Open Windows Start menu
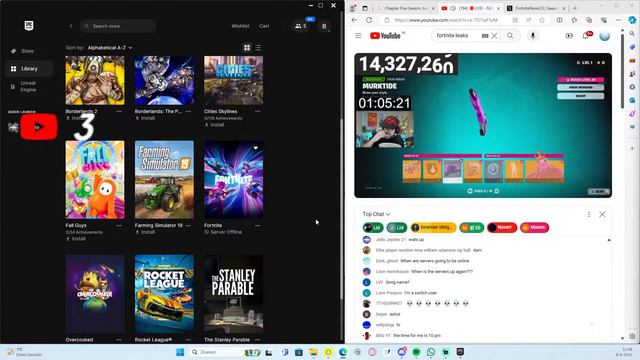The height and width of the screenshot is (360, 640). click(180, 352)
